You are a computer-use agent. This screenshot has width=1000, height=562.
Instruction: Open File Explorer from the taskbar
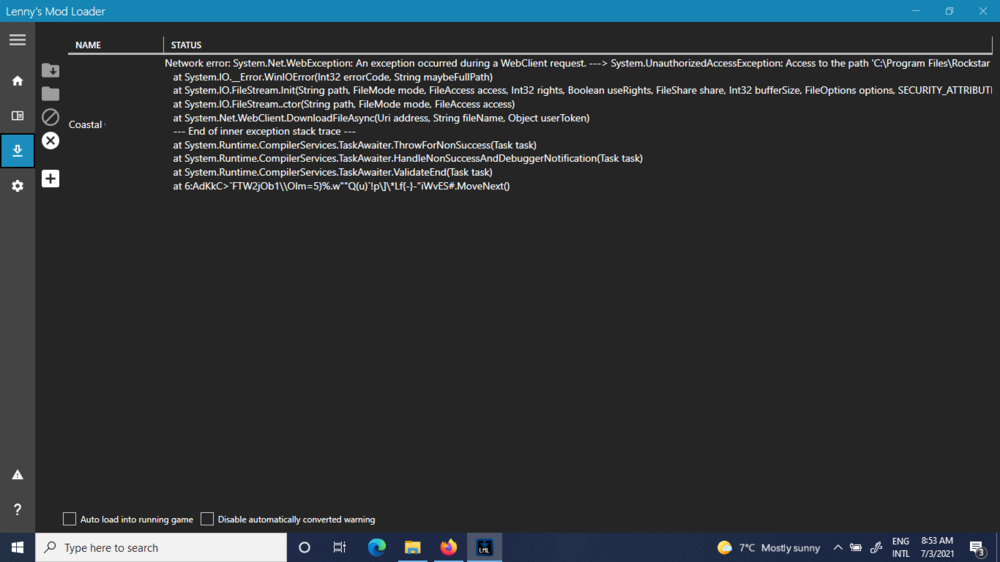pyautogui.click(x=413, y=547)
